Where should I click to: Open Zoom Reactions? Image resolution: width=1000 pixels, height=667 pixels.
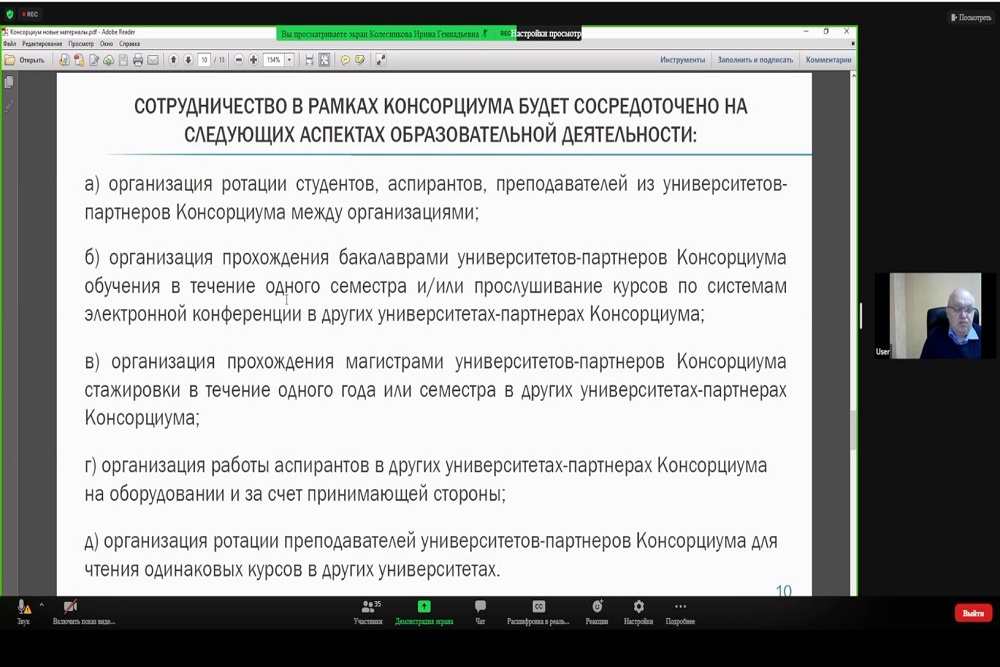tap(597, 611)
